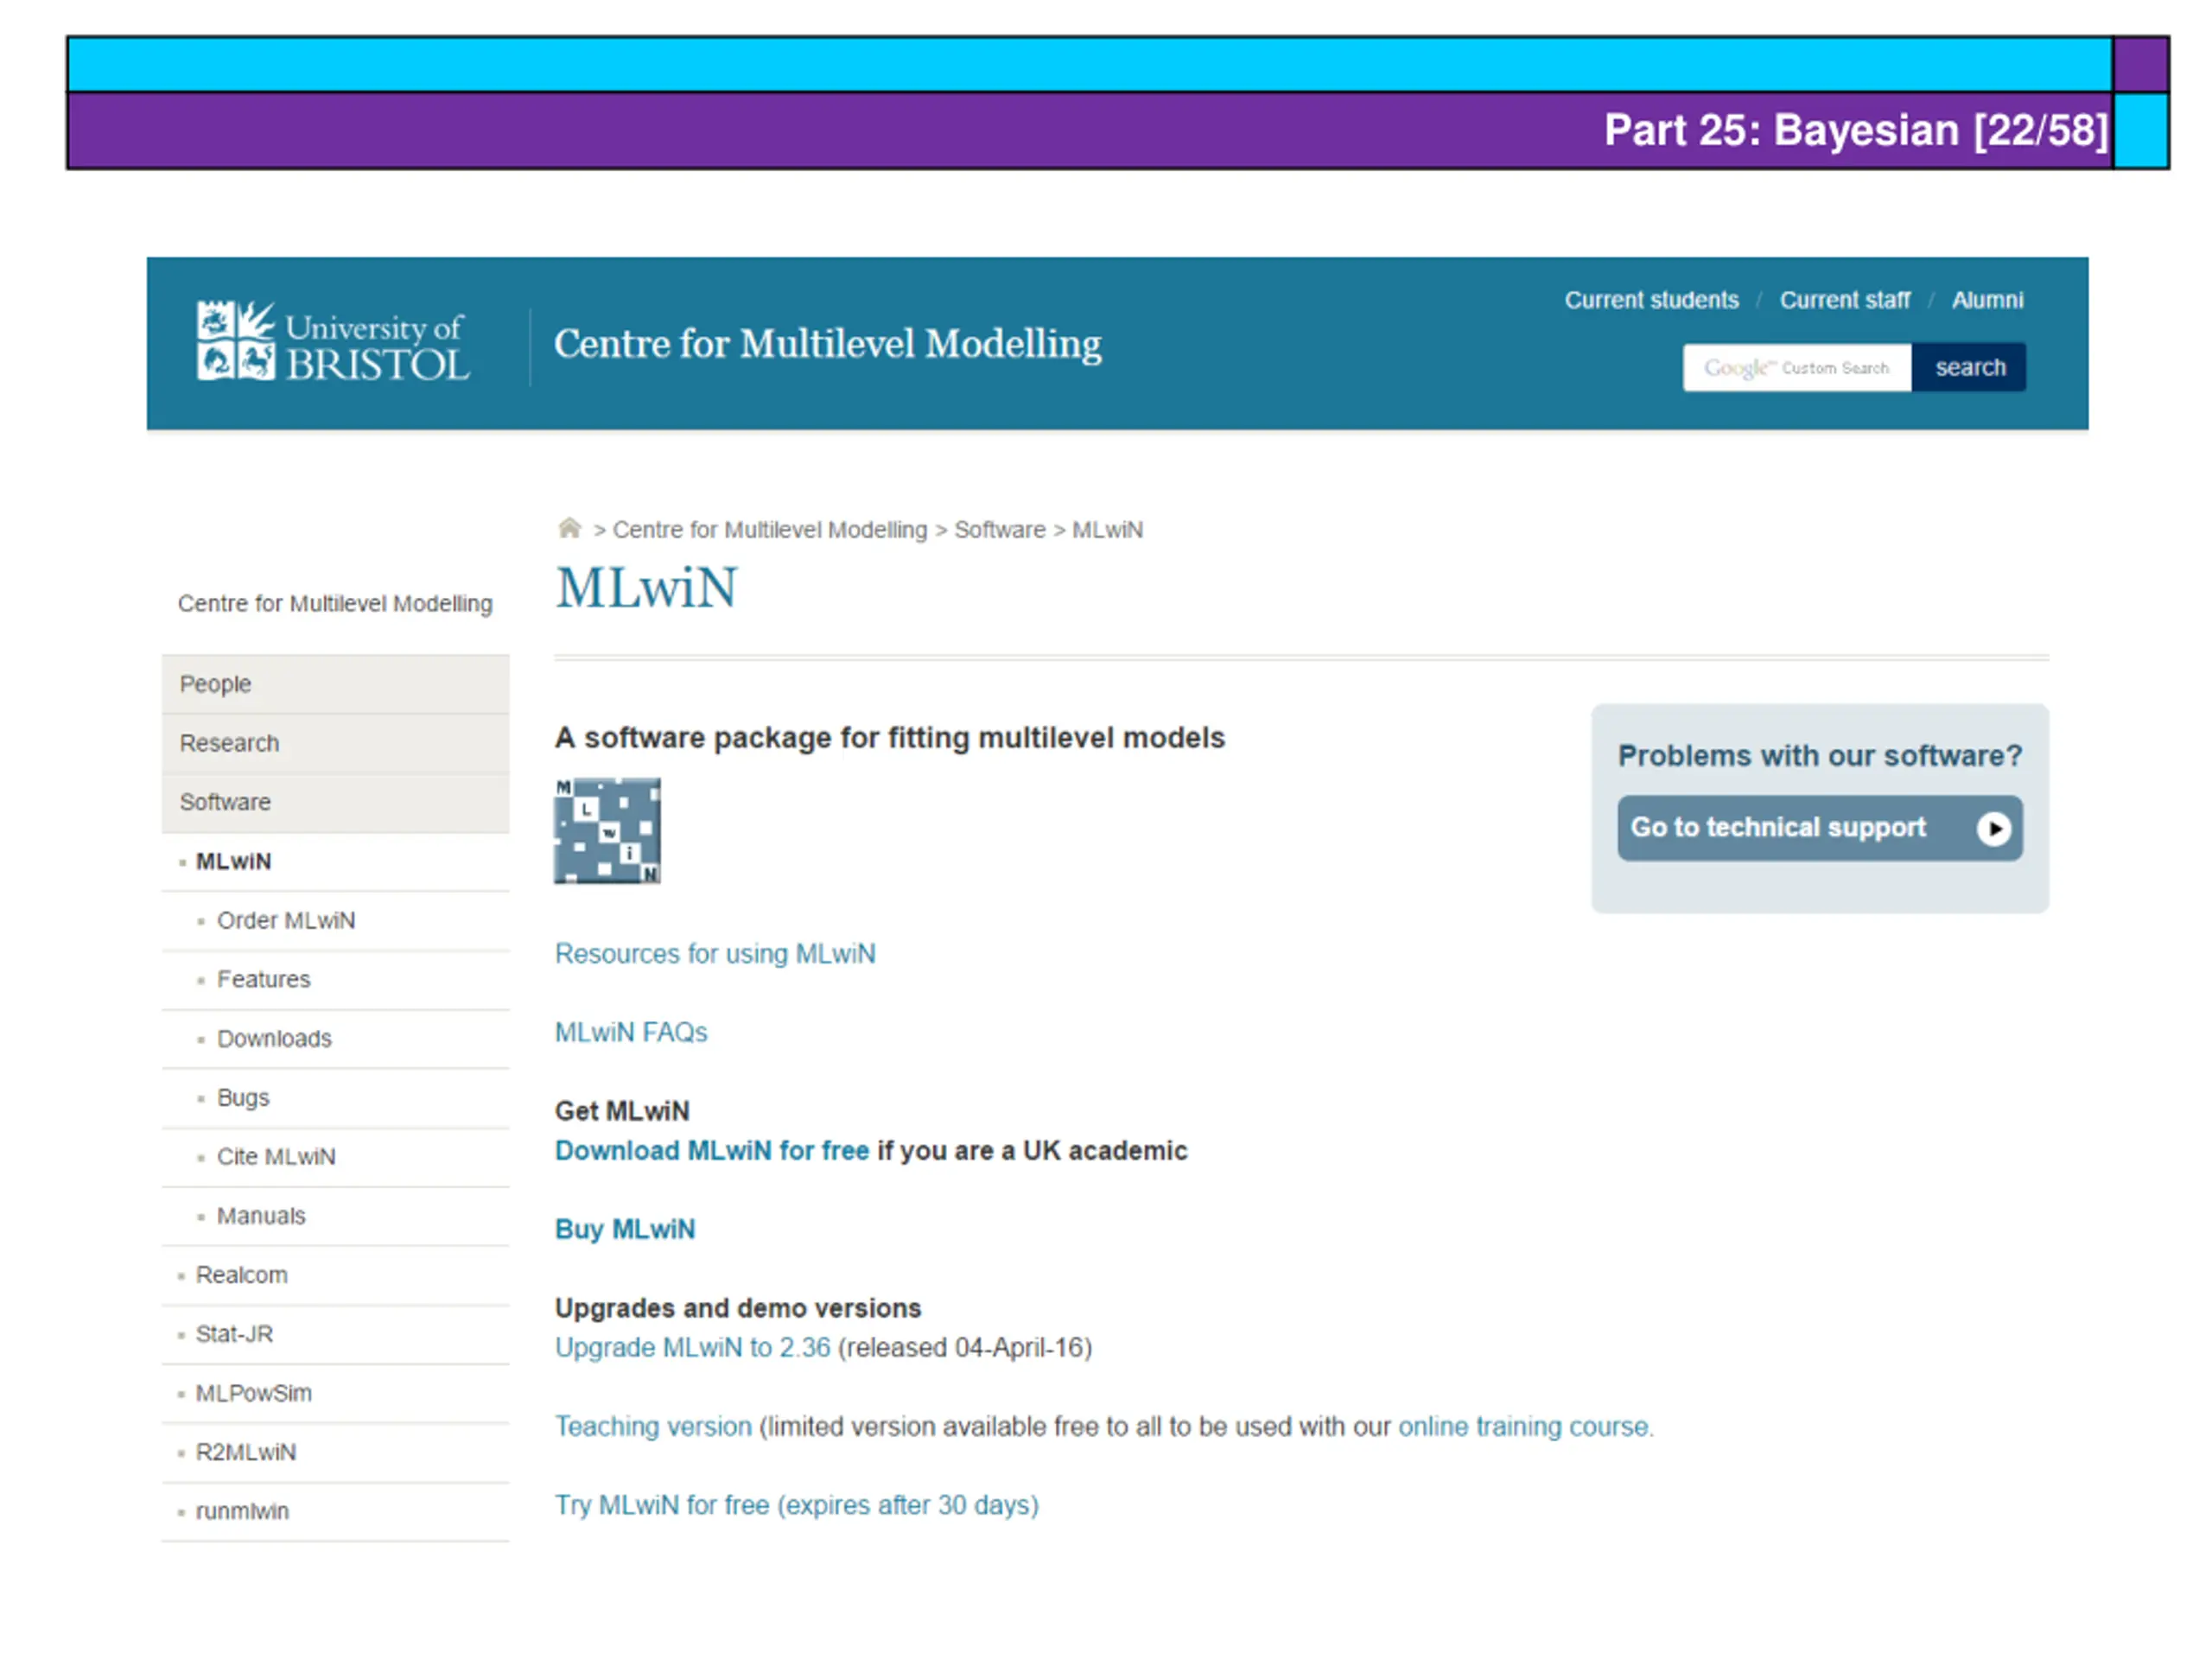Click the University of Bristol logo
This screenshot has height=1659, width=2212.
[333, 342]
